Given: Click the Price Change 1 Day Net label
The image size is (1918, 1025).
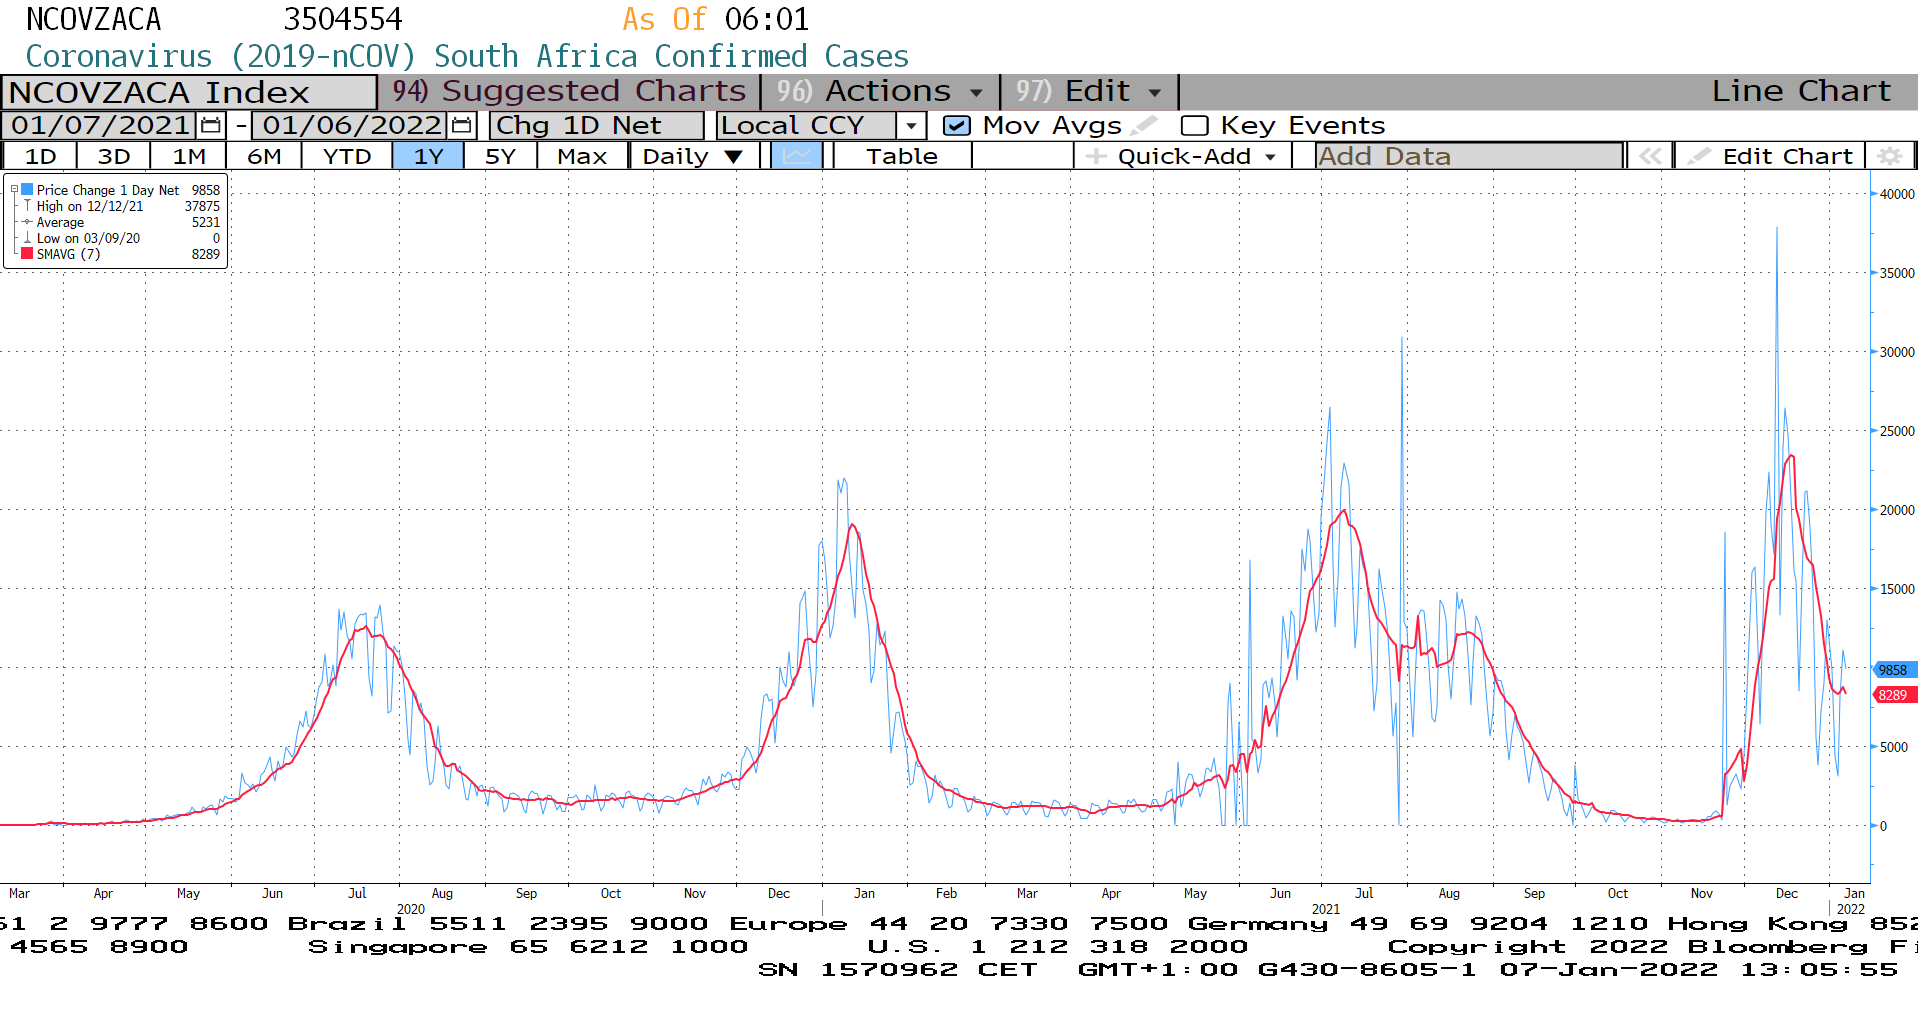Looking at the screenshot, I should pos(108,190).
